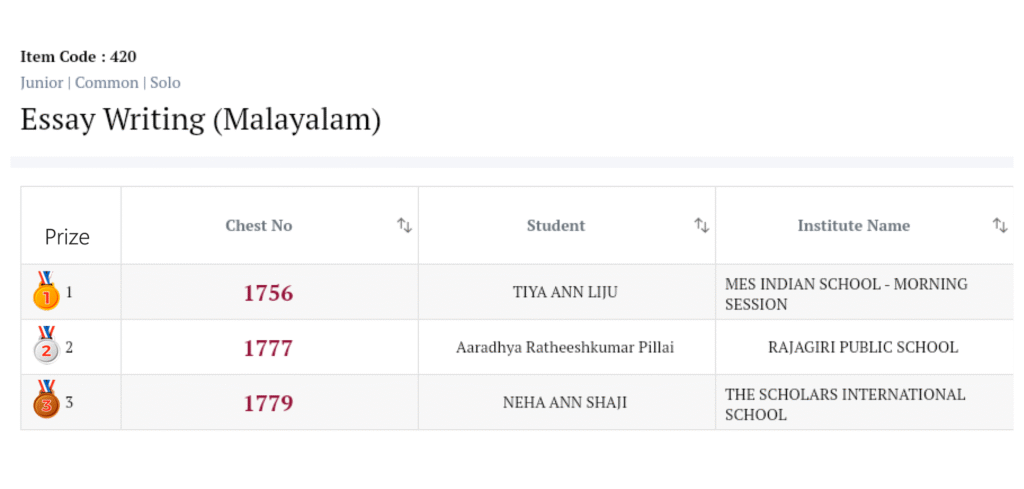Viewport: 1024px width, 489px height.
Task: Click the Institute Name column header
Action: pos(853,226)
